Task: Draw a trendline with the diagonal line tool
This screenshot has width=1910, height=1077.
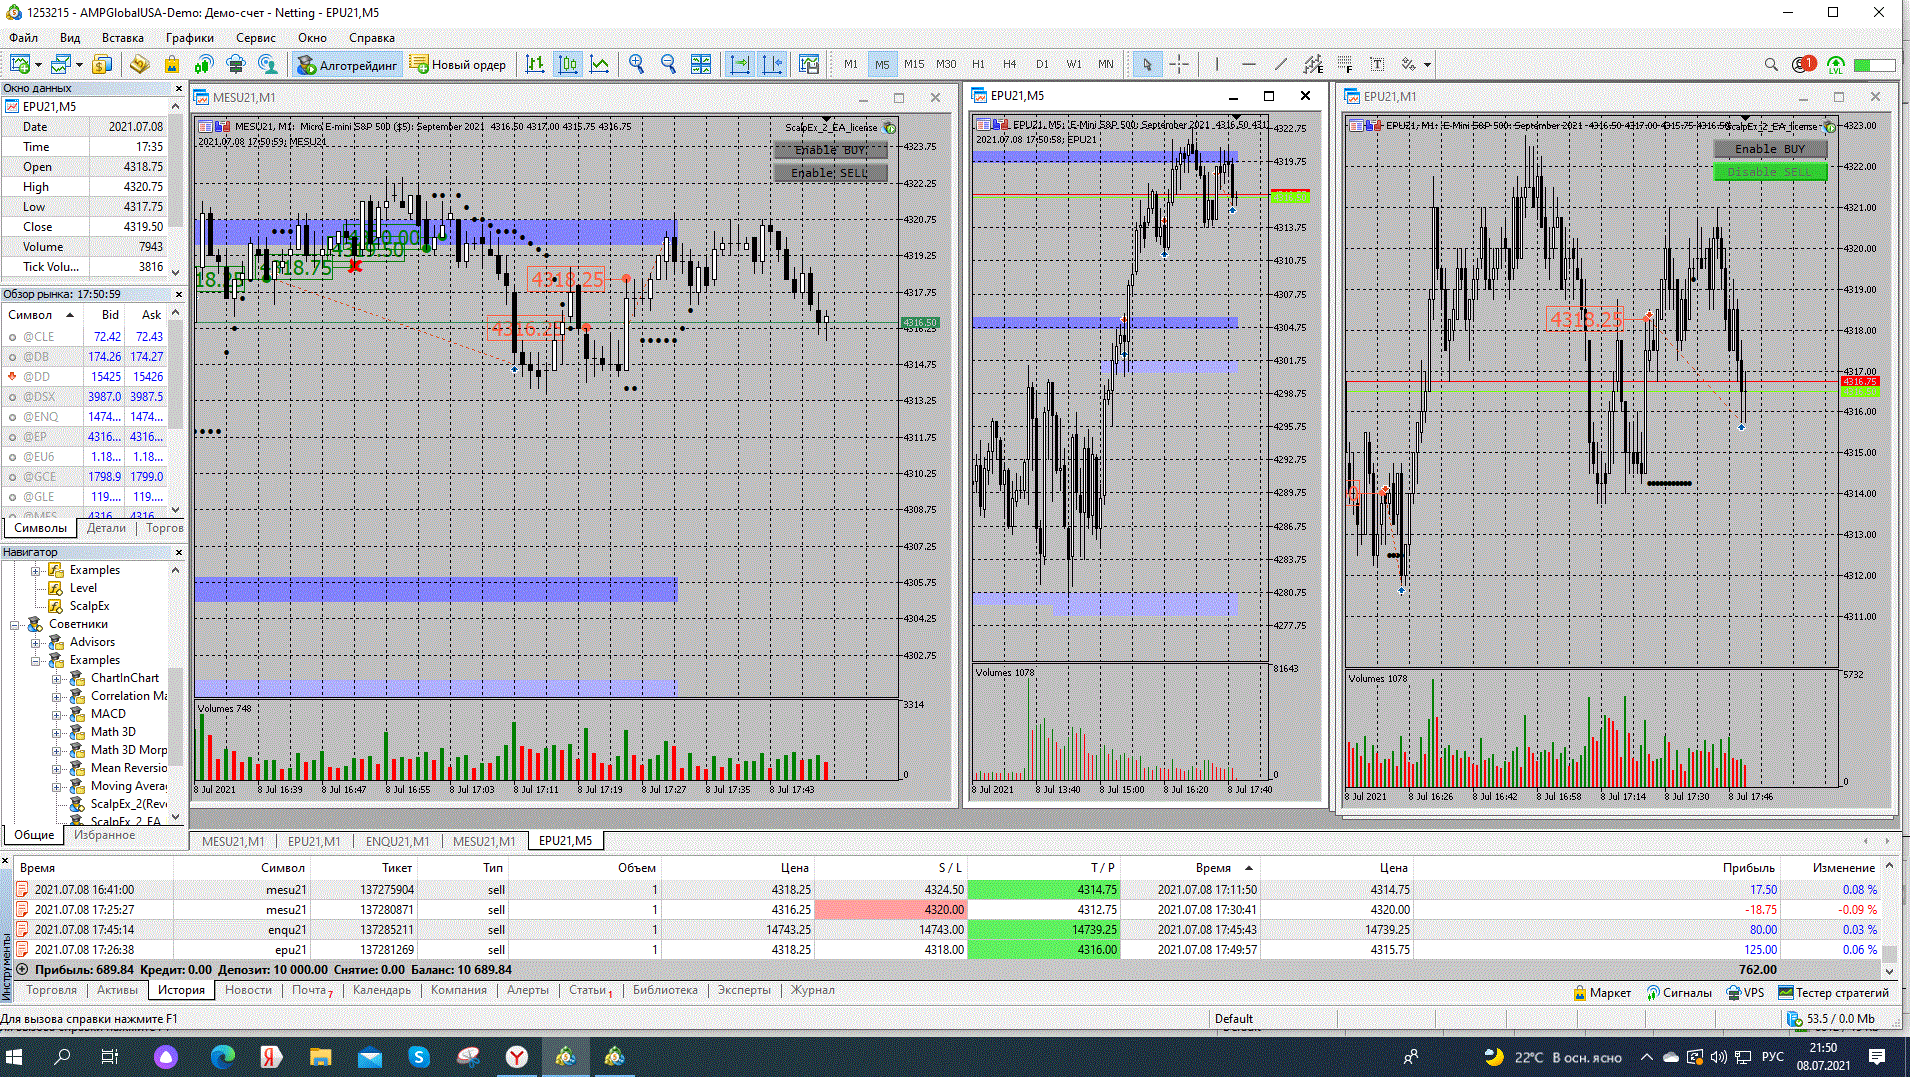Action: [1281, 64]
